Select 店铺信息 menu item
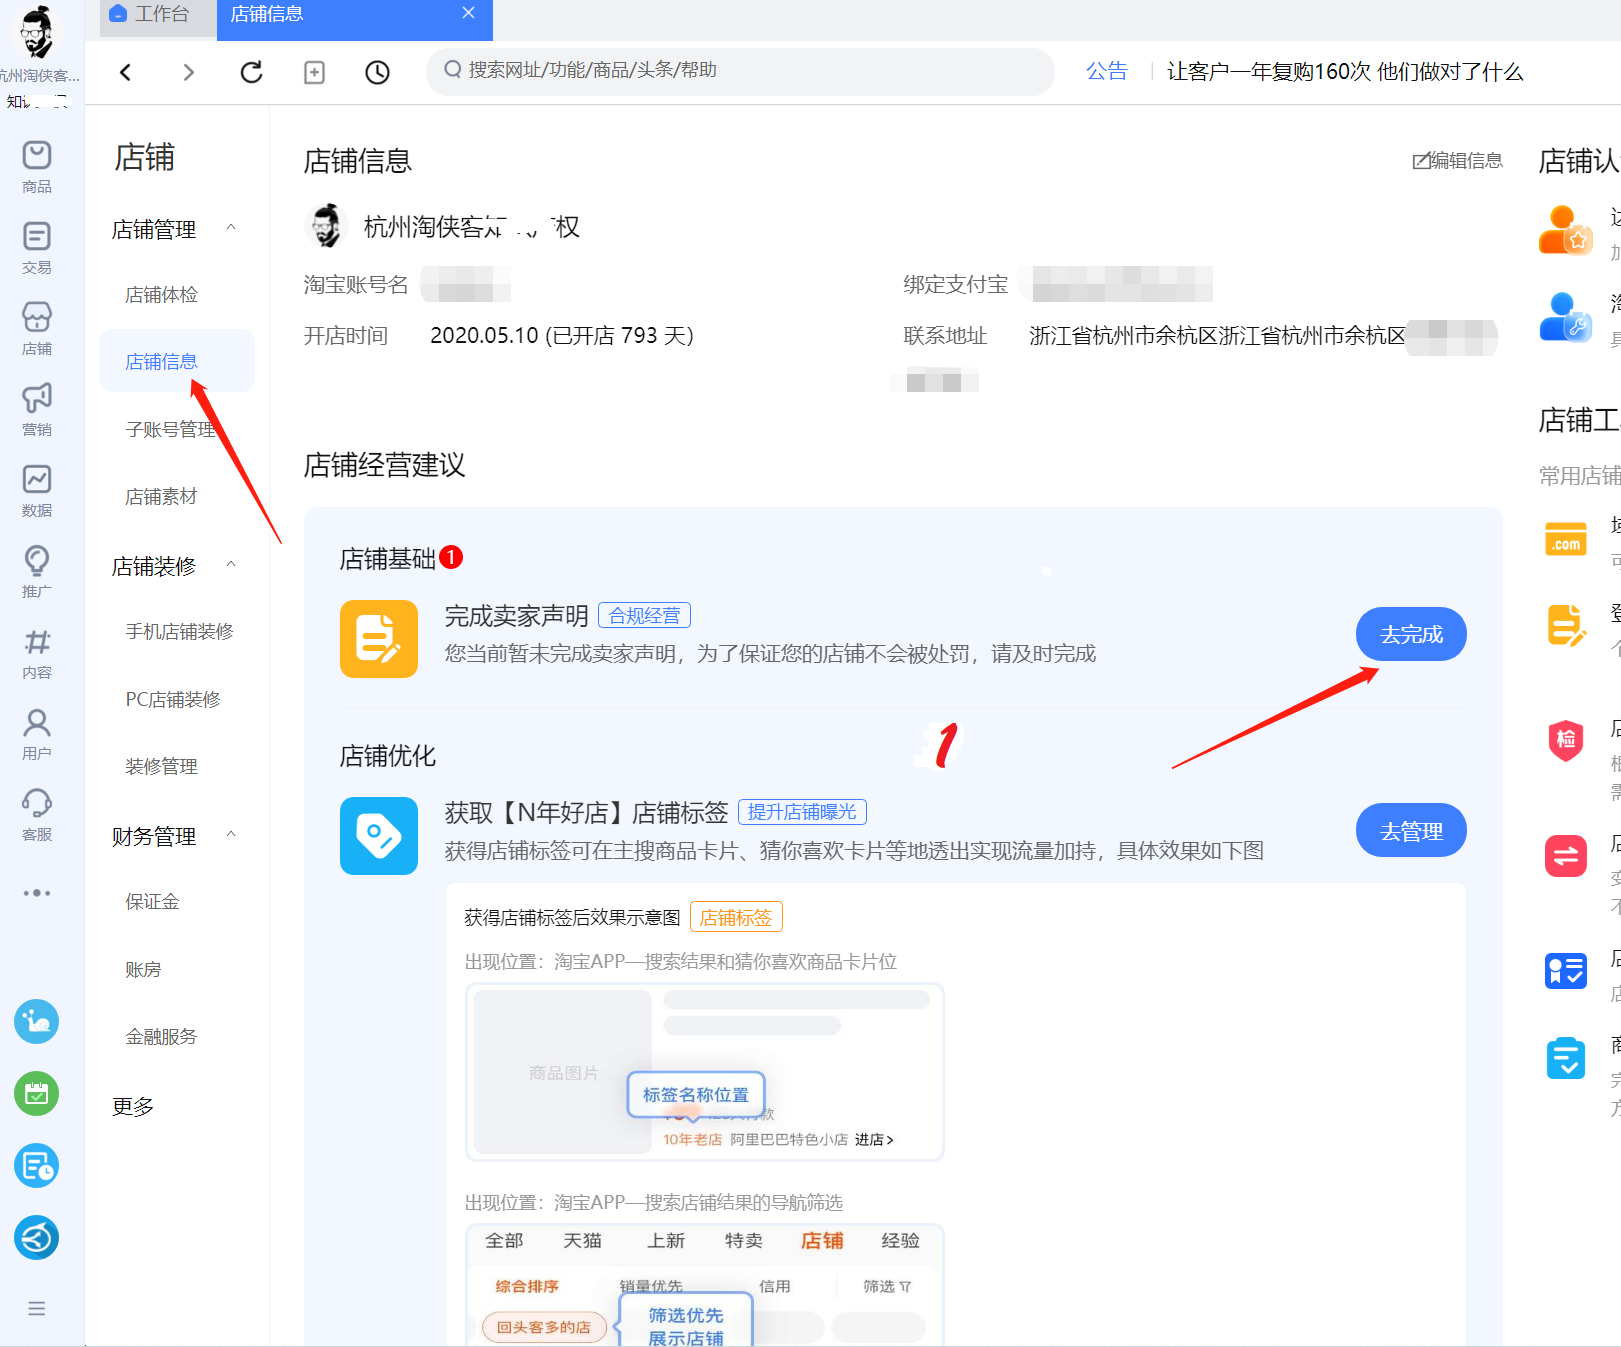 [x=177, y=361]
